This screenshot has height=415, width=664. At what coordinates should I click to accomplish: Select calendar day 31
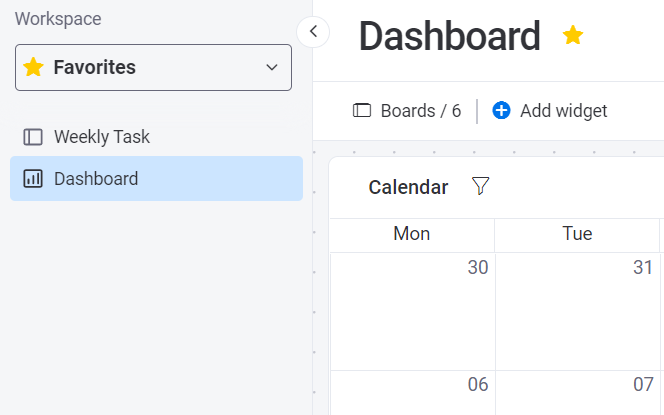(578, 310)
